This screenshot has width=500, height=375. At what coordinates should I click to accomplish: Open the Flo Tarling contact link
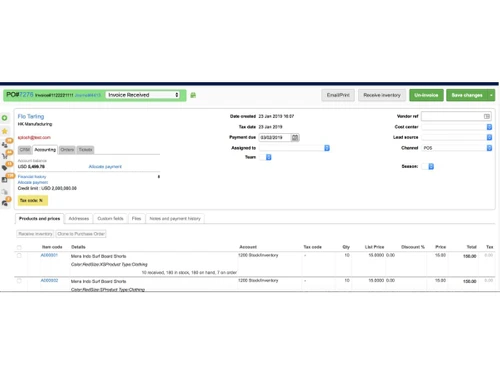pyautogui.click(x=31, y=116)
